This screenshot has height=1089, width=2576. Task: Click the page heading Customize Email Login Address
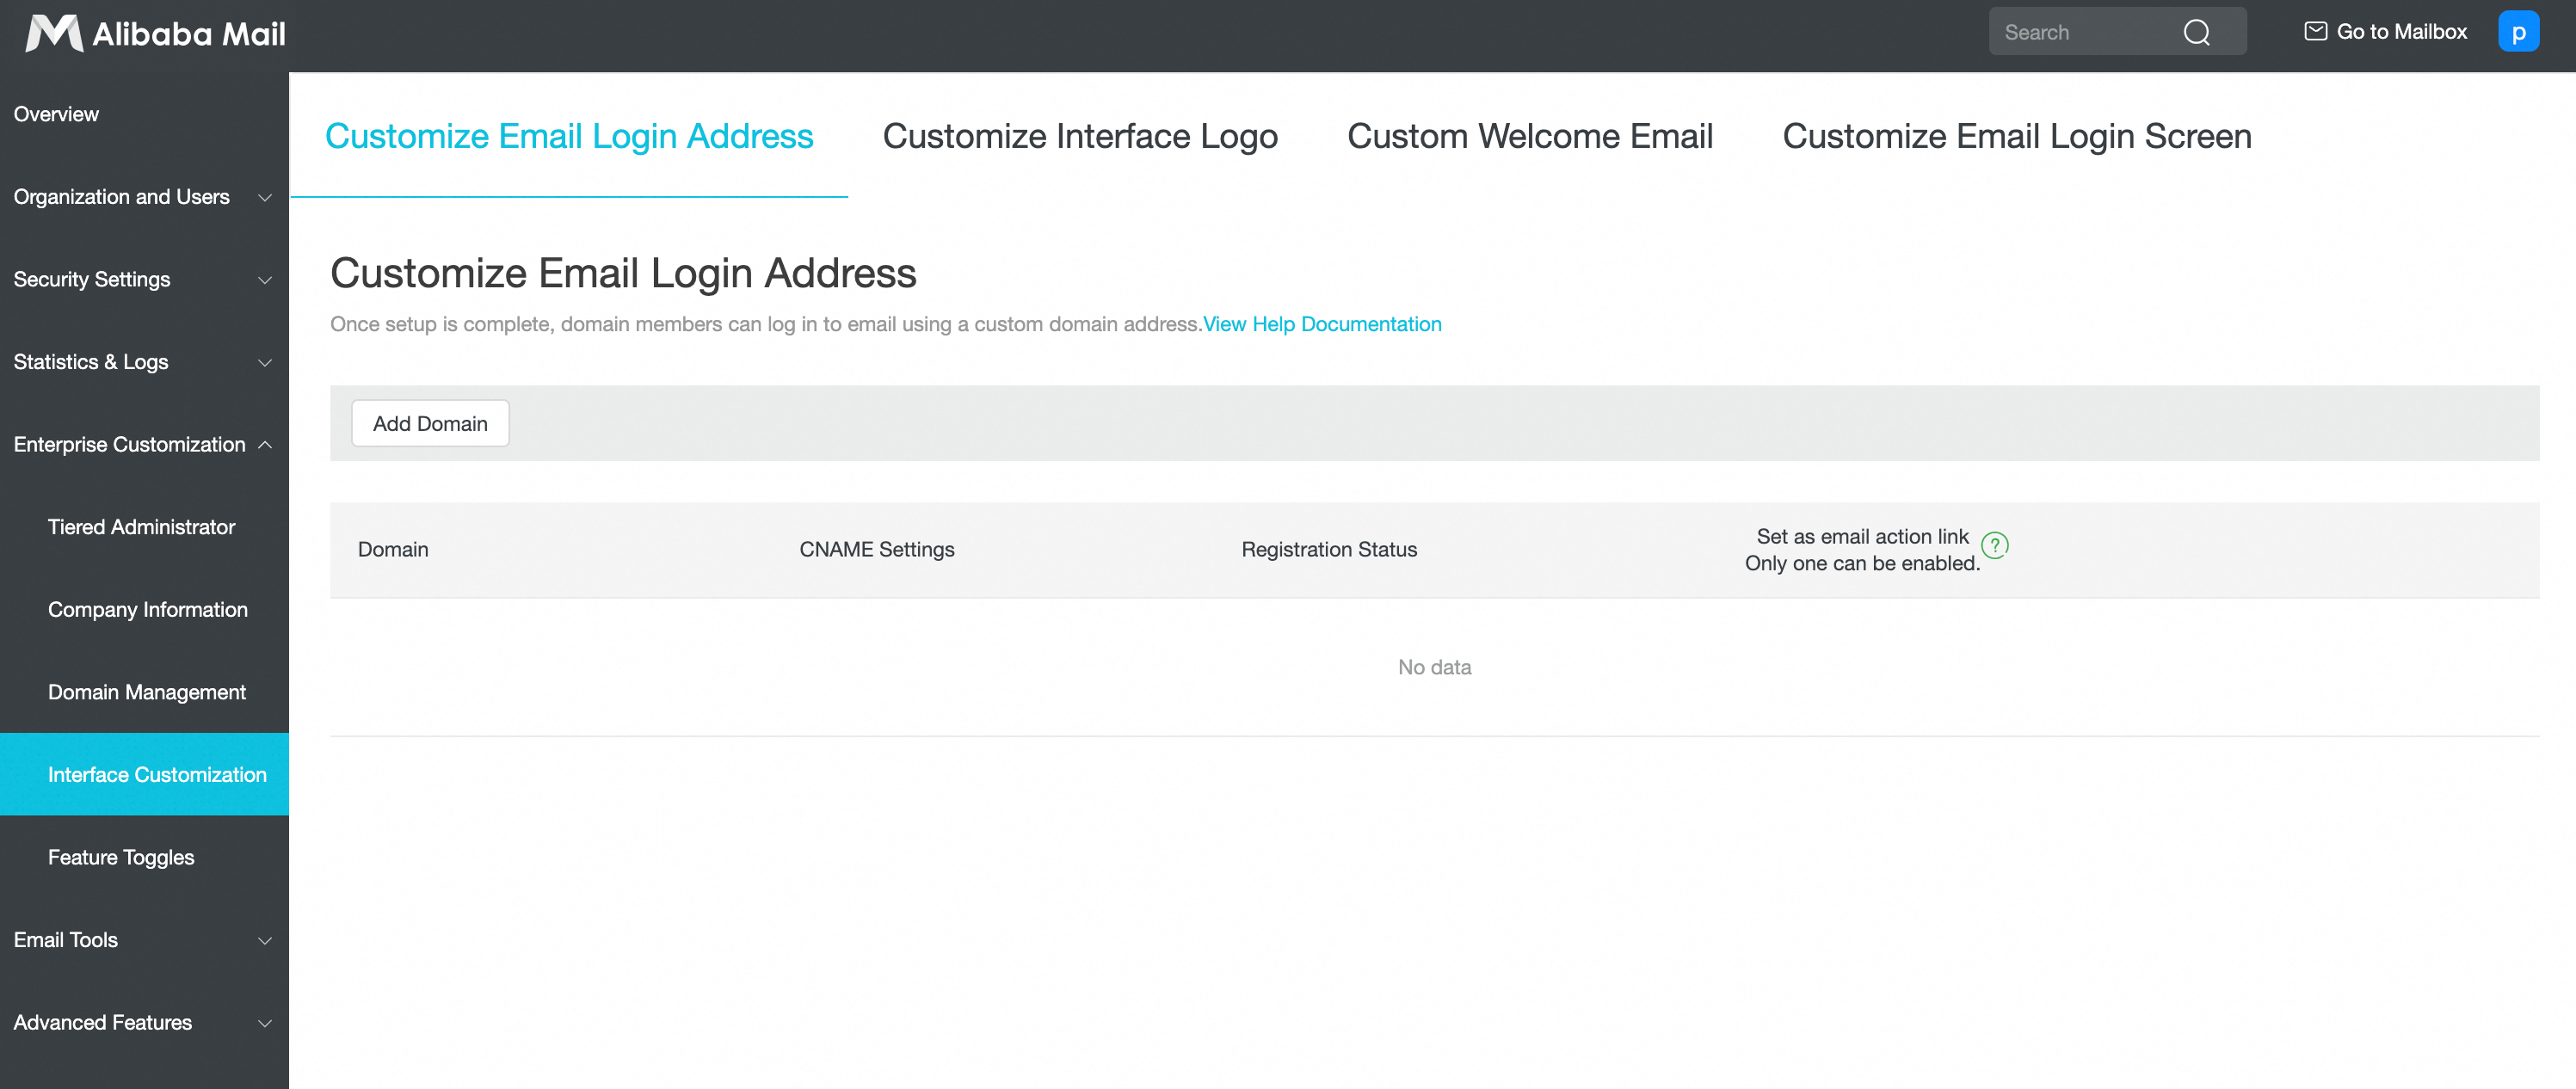coord(623,273)
